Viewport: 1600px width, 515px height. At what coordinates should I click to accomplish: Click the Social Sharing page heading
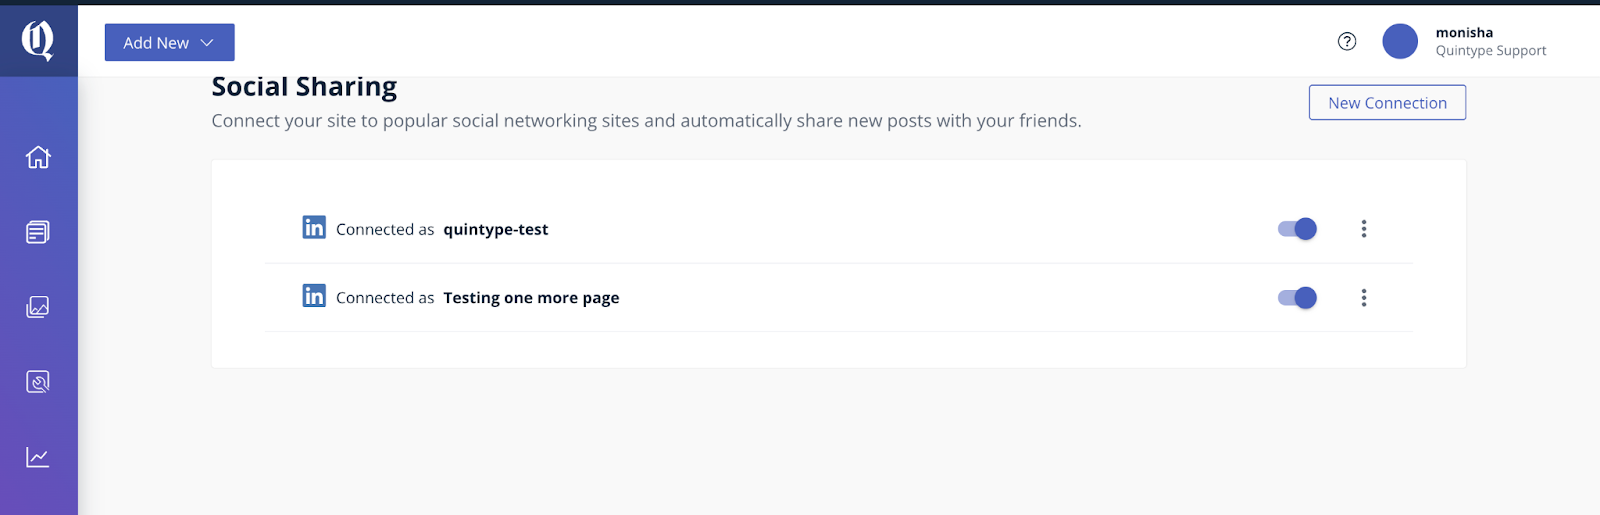point(304,87)
